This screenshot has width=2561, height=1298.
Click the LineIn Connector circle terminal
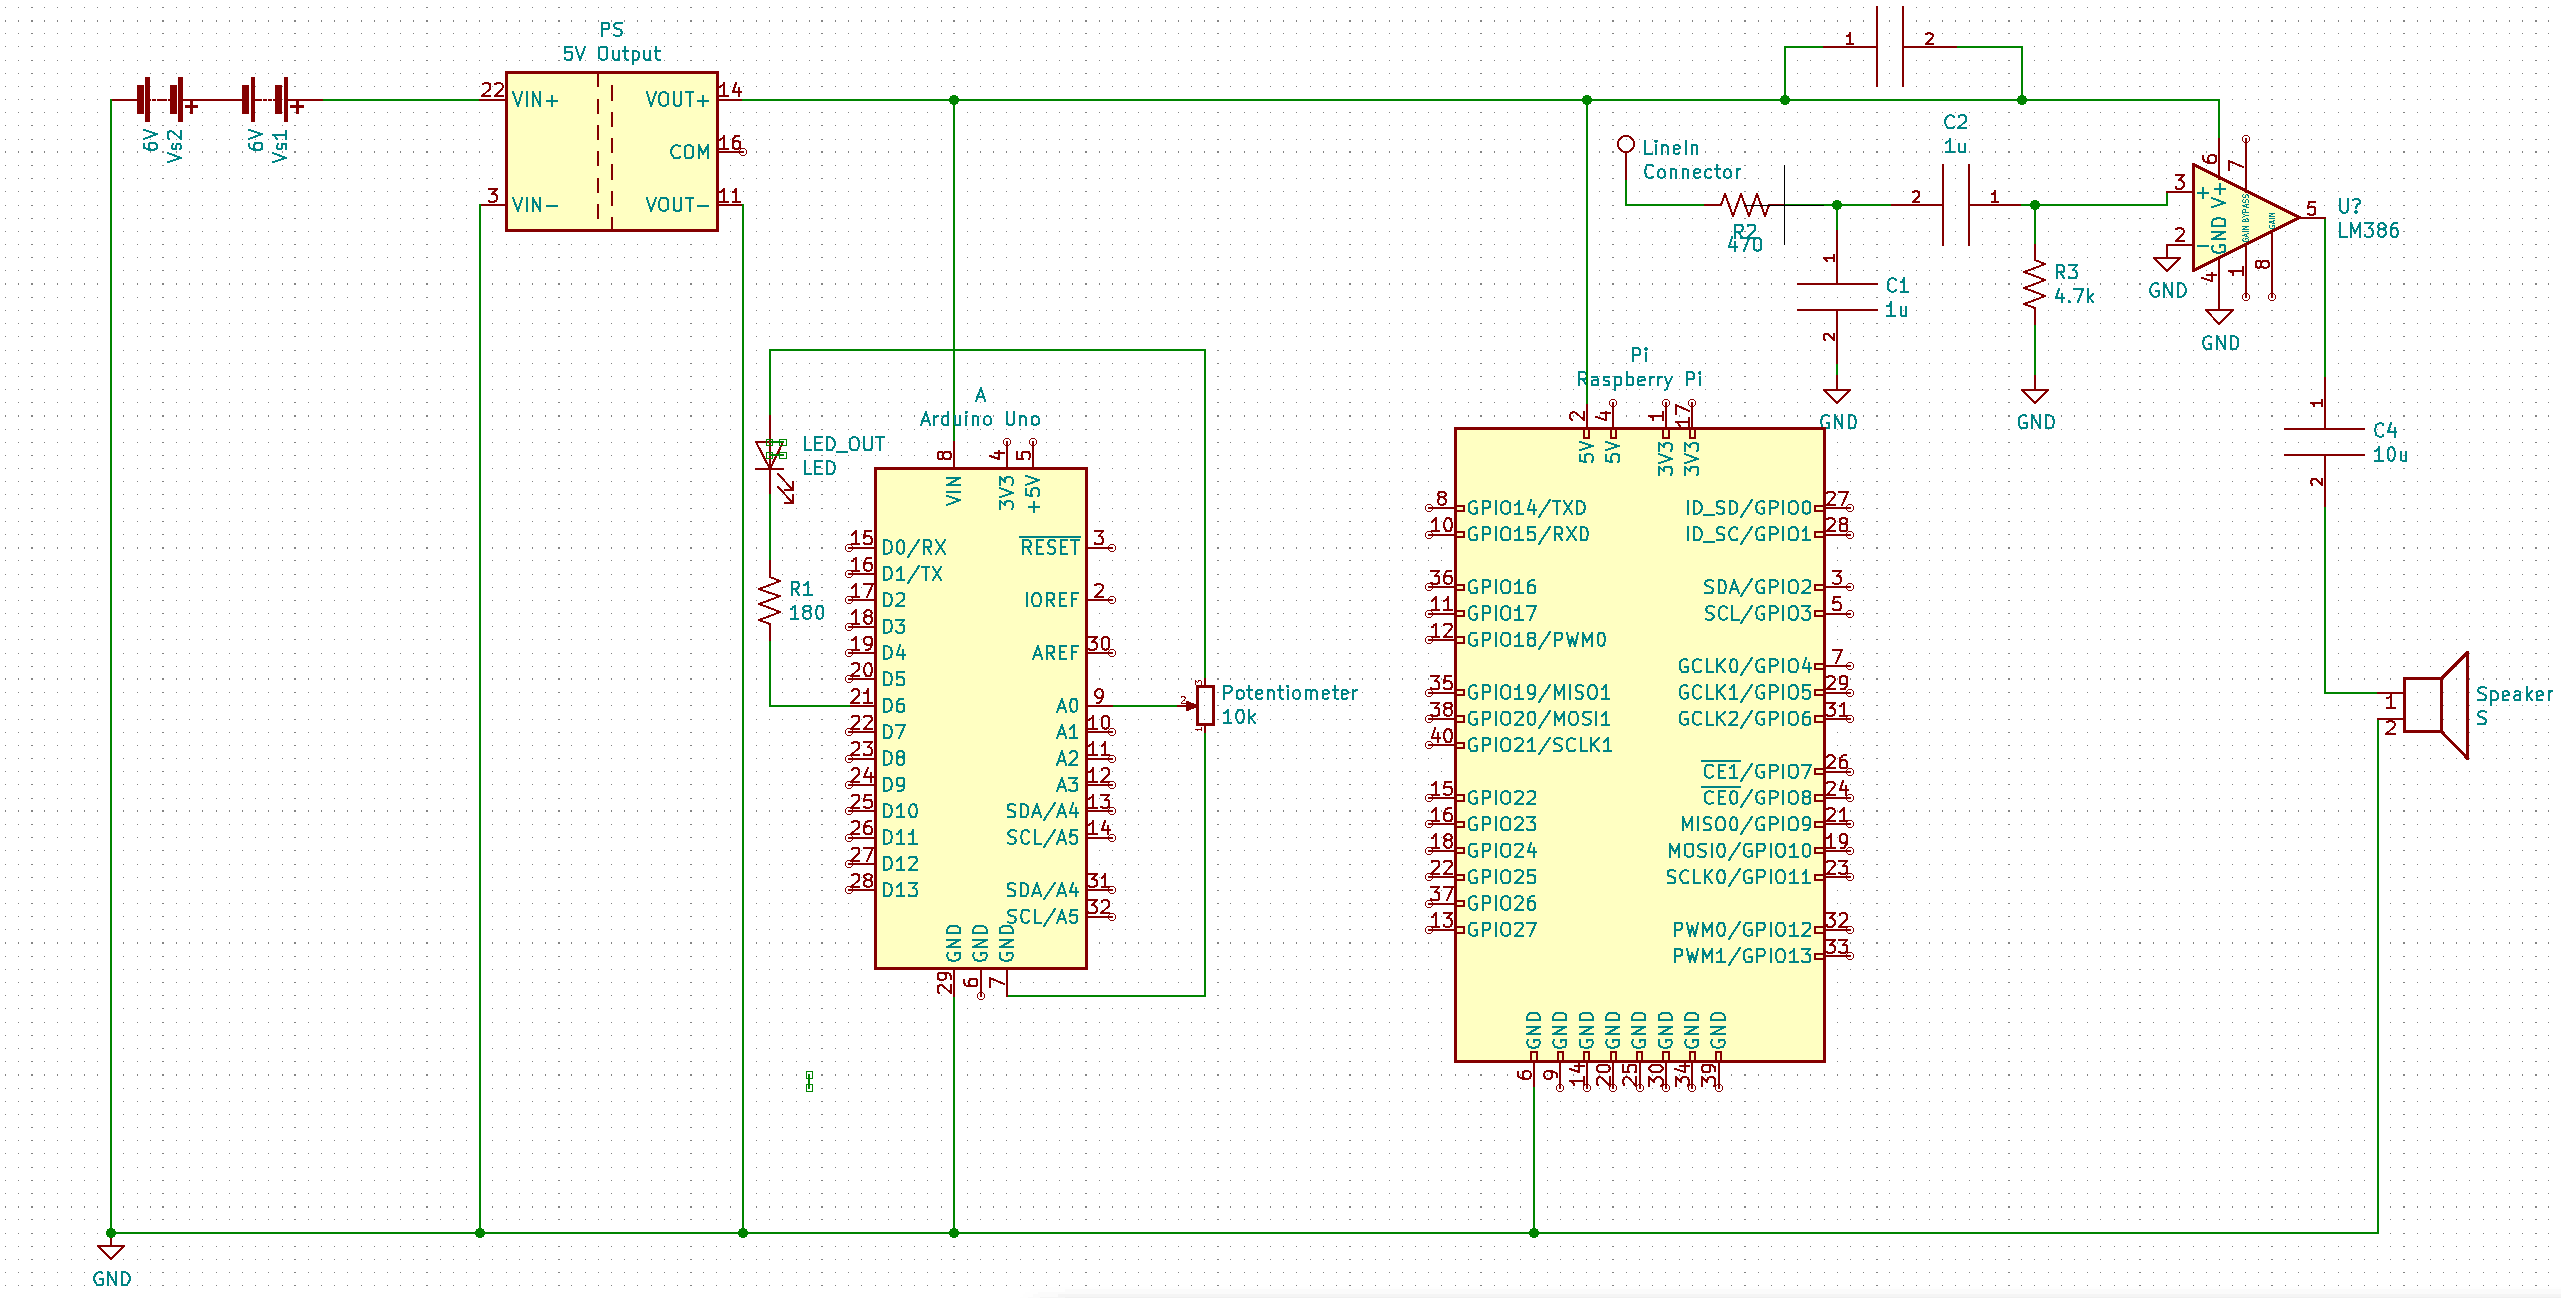click(x=1626, y=145)
